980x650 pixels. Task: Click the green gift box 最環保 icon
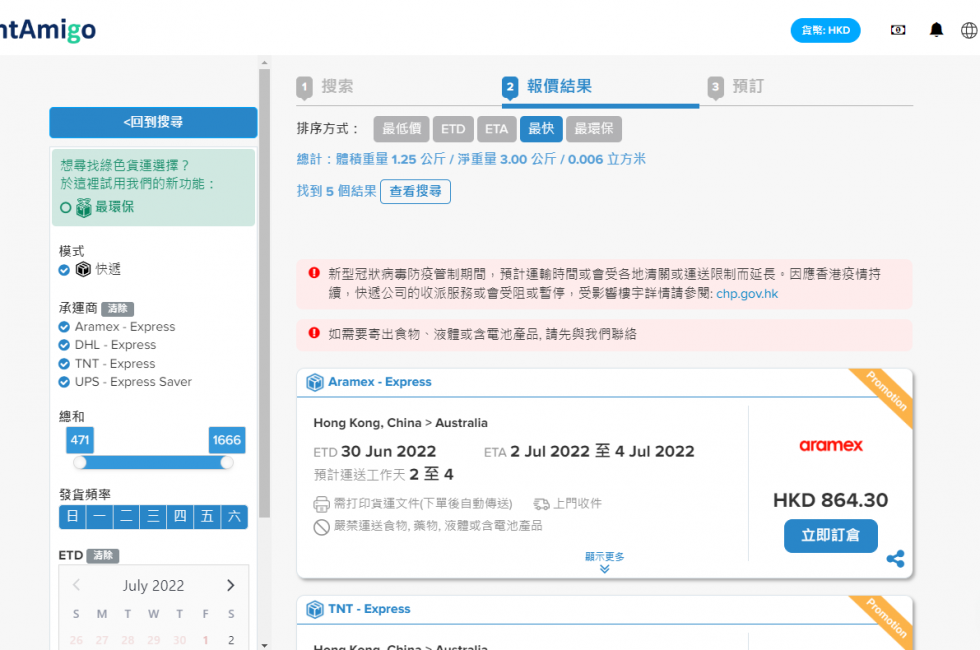point(83,208)
